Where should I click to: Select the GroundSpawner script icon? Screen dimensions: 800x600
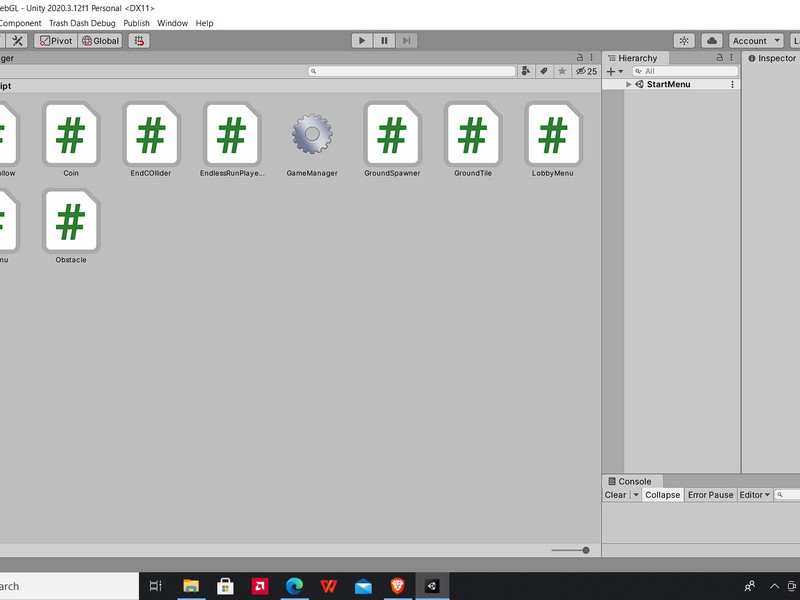click(x=392, y=134)
